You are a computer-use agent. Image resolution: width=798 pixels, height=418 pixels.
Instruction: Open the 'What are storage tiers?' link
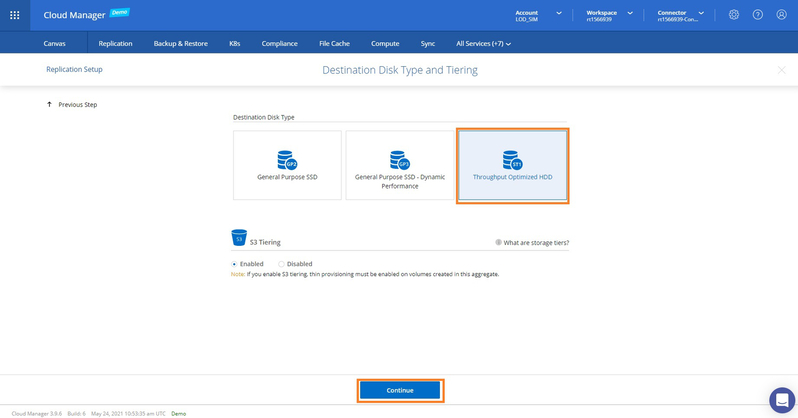pos(536,242)
